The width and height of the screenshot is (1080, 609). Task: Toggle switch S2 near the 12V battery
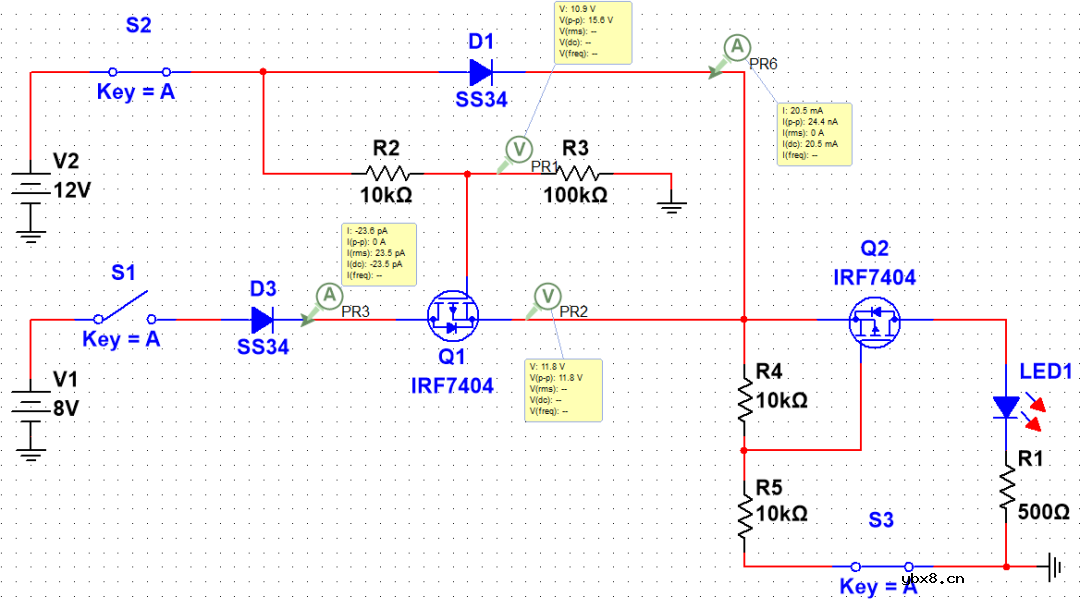coord(139,72)
